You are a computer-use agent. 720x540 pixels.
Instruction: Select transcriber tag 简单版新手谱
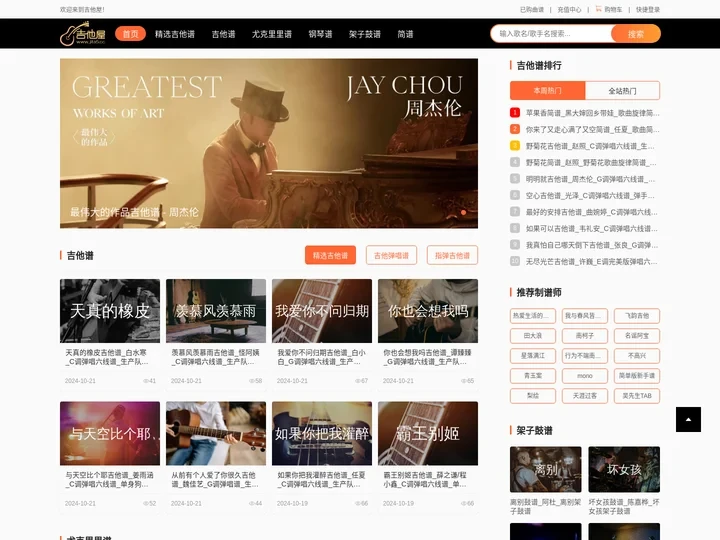637,376
